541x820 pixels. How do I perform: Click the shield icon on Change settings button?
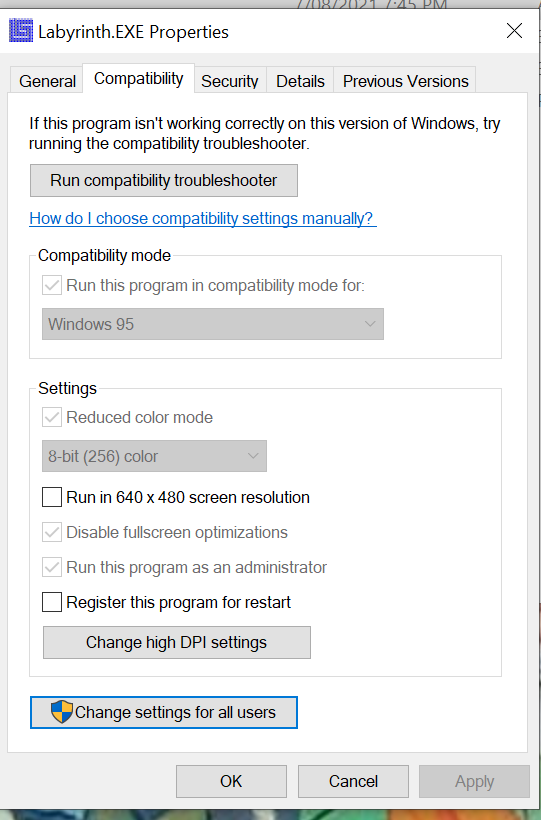coord(62,712)
